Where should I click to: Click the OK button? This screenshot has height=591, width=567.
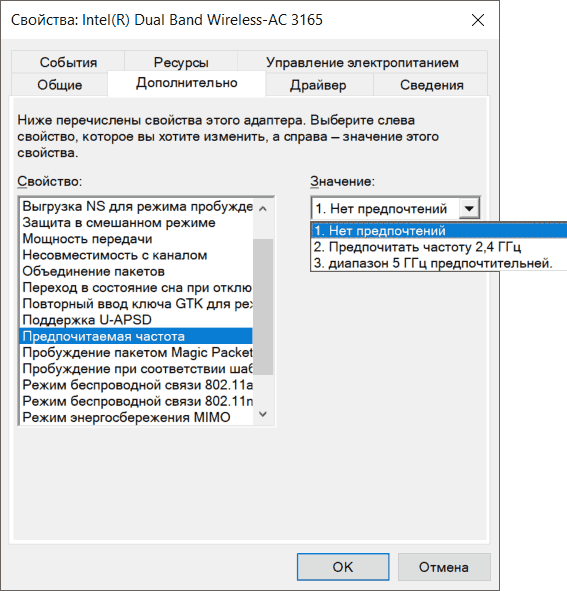point(343,567)
